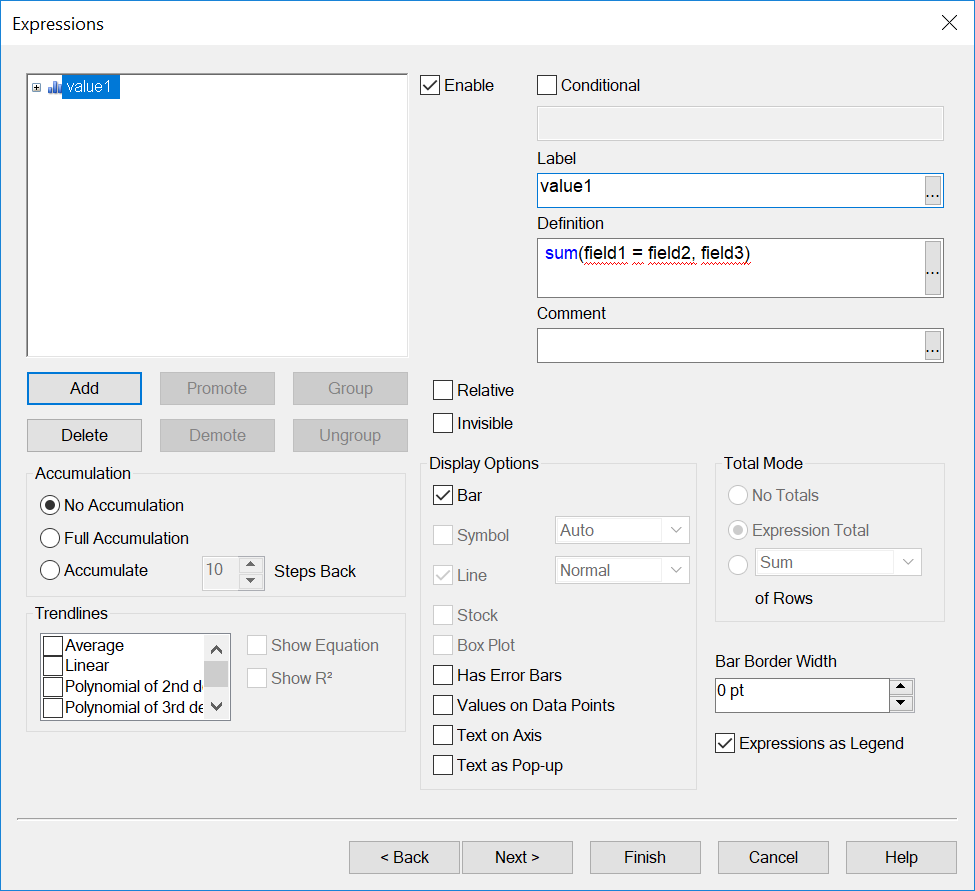Check Polynomial of 3rd degree trendline
Viewport: 975px width, 891px height.
point(53,708)
